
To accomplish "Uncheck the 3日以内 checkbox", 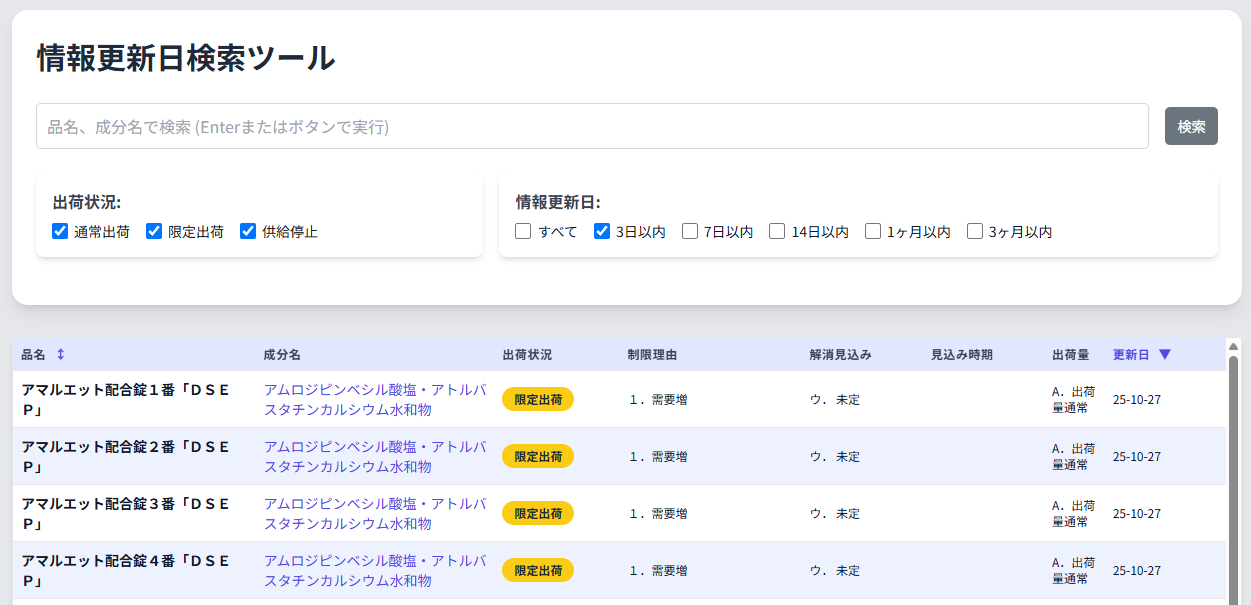I will (x=601, y=231).
